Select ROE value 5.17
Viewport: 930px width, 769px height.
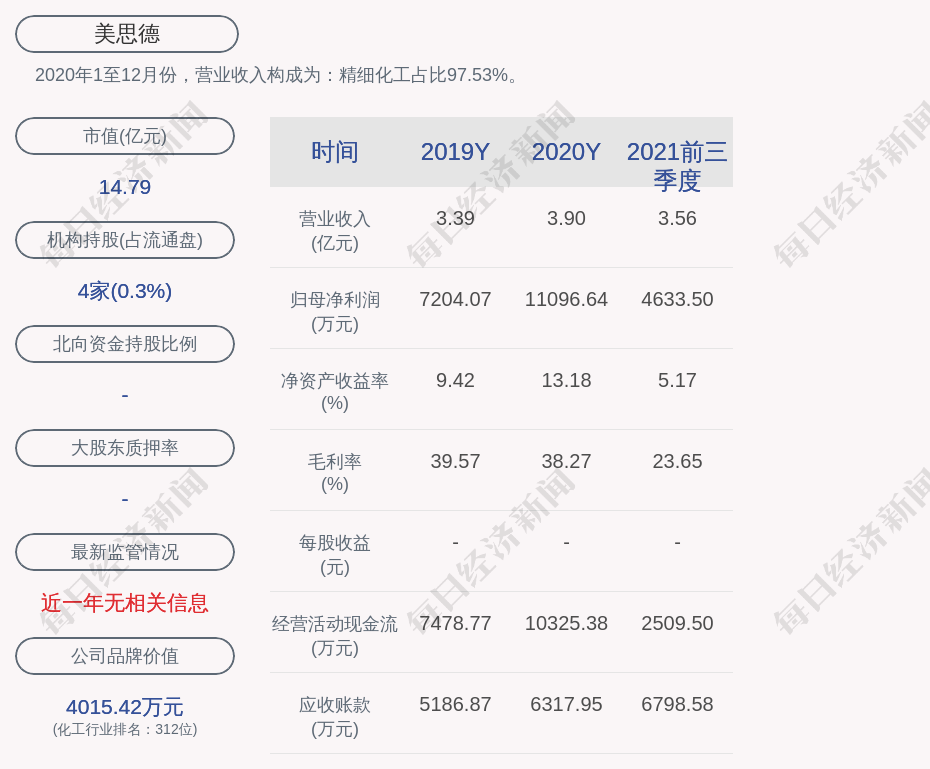tap(677, 380)
